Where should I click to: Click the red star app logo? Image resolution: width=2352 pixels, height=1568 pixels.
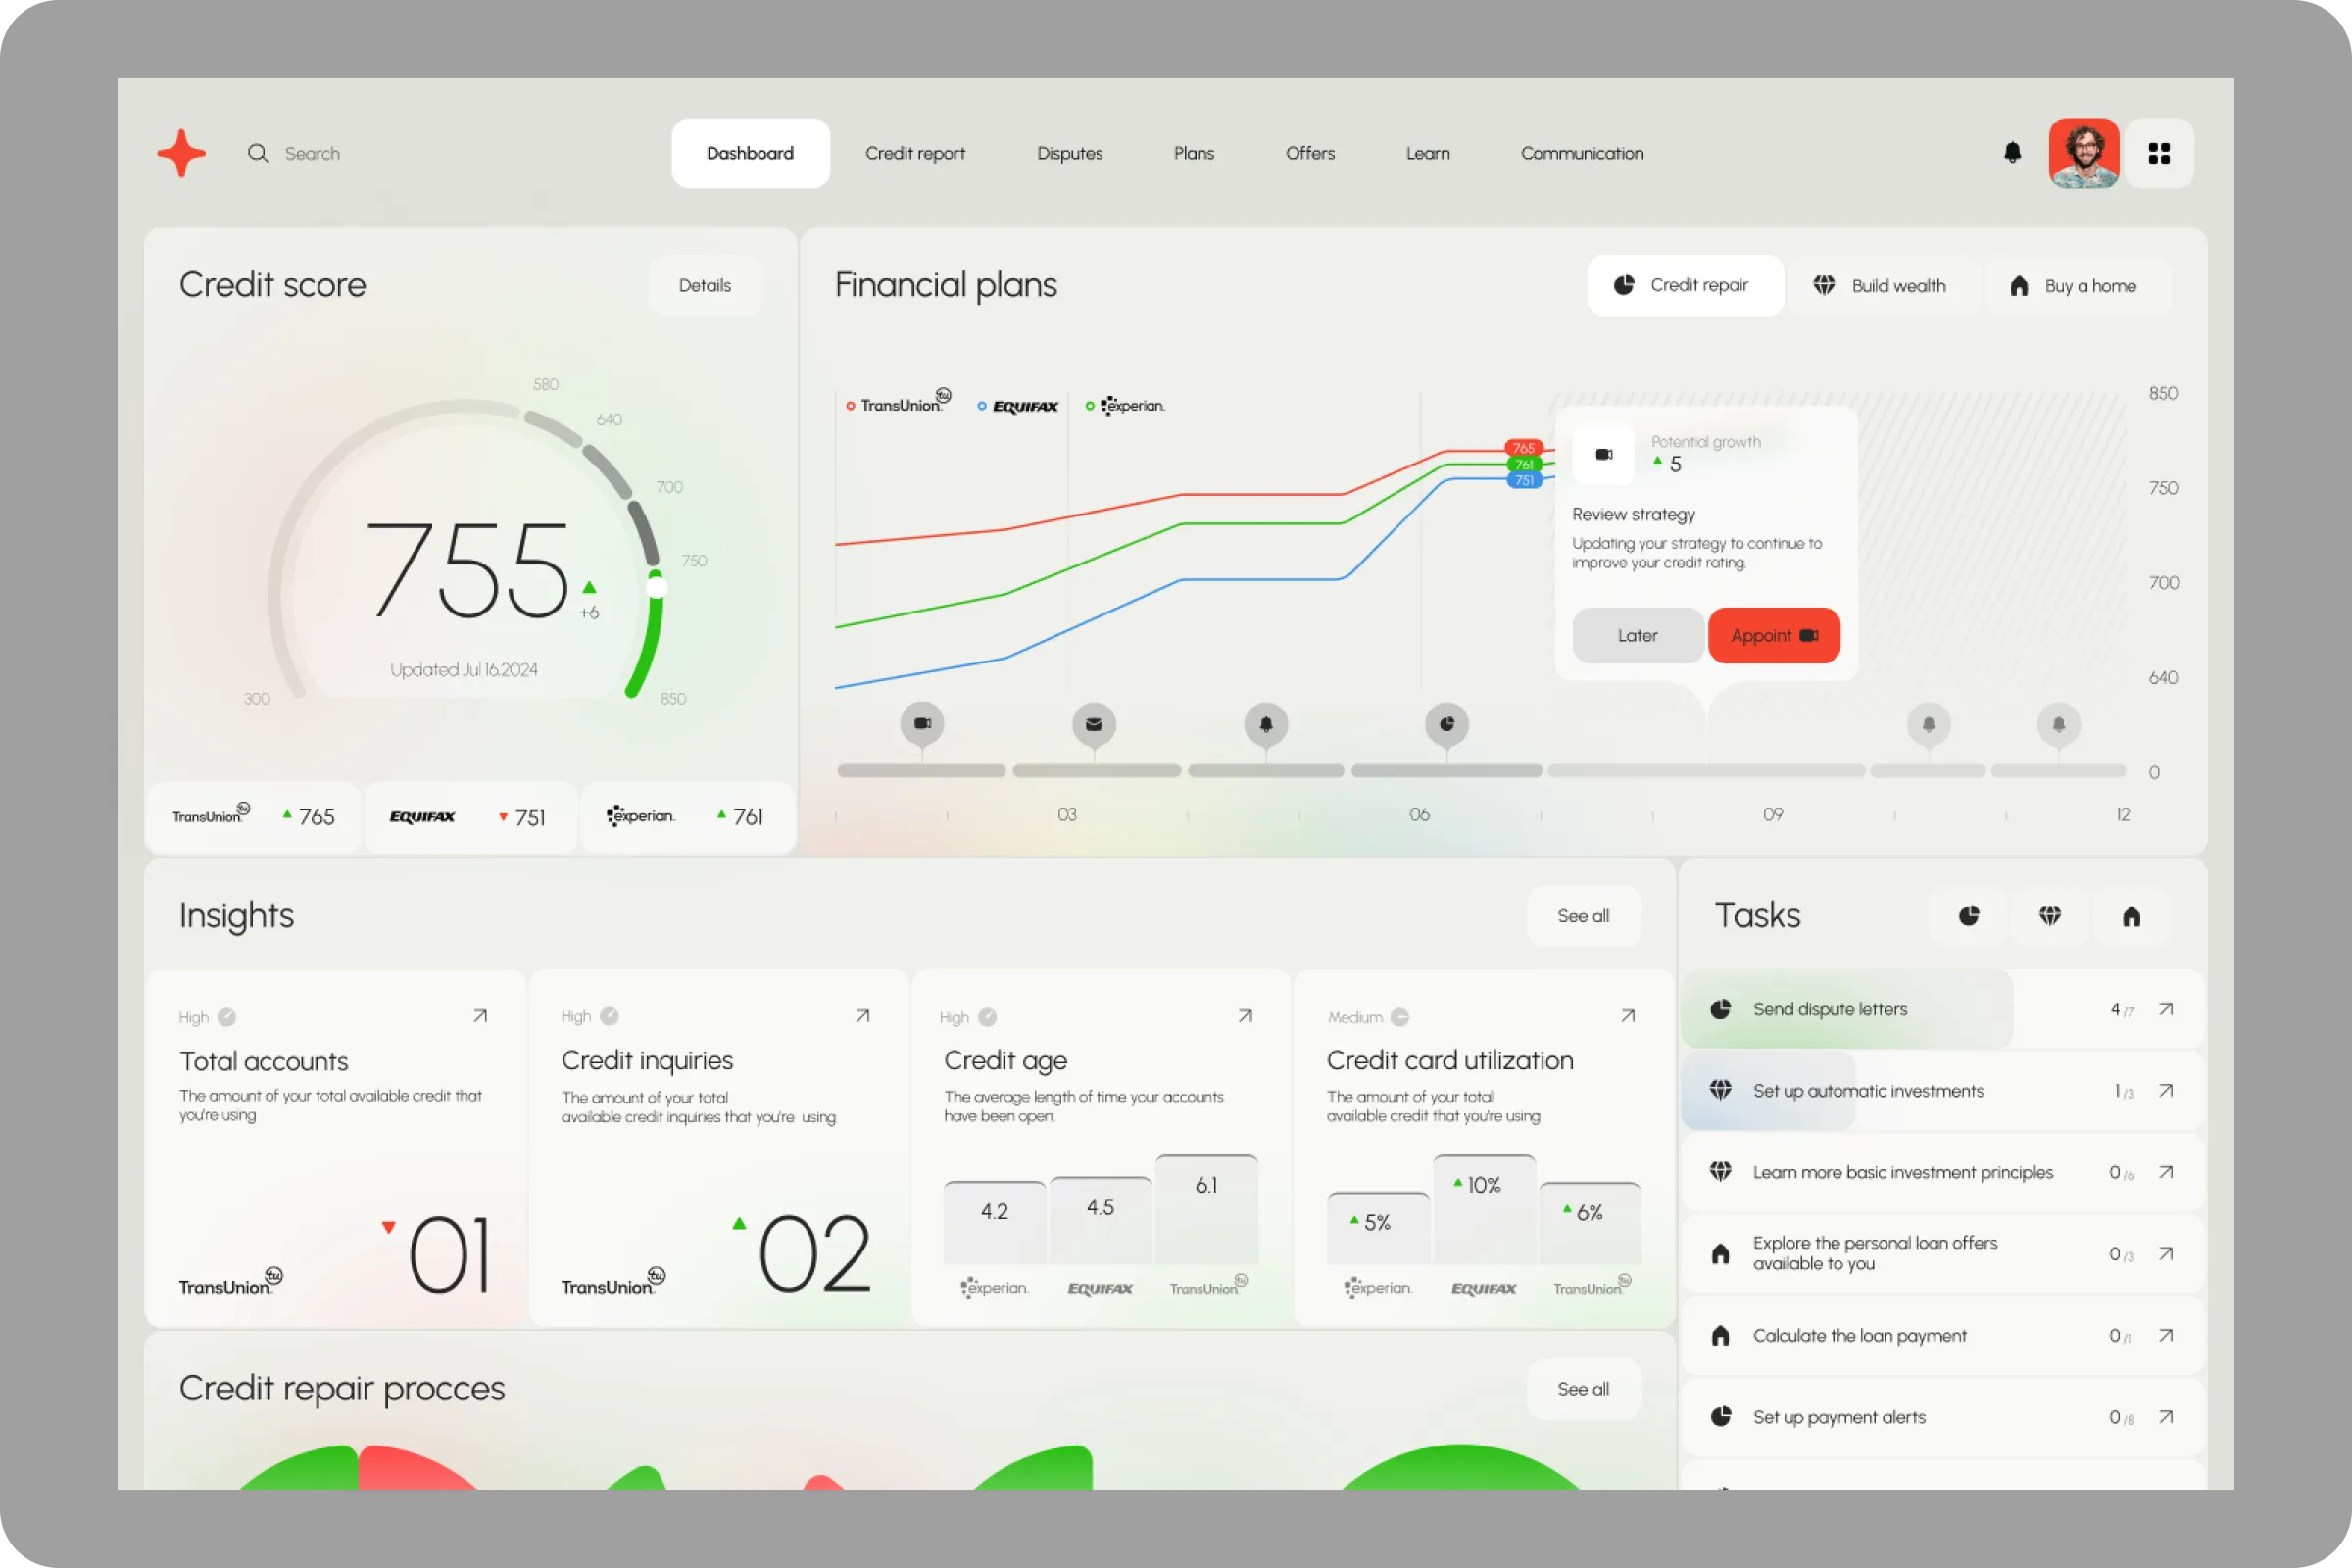(181, 153)
